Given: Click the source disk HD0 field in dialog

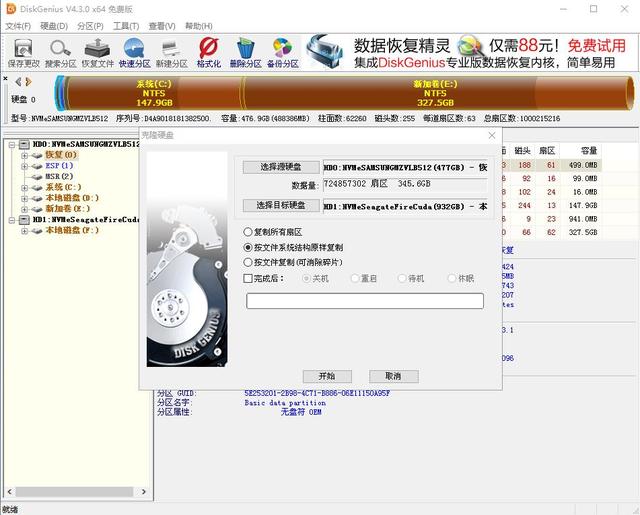Looking at the screenshot, I should [405, 167].
